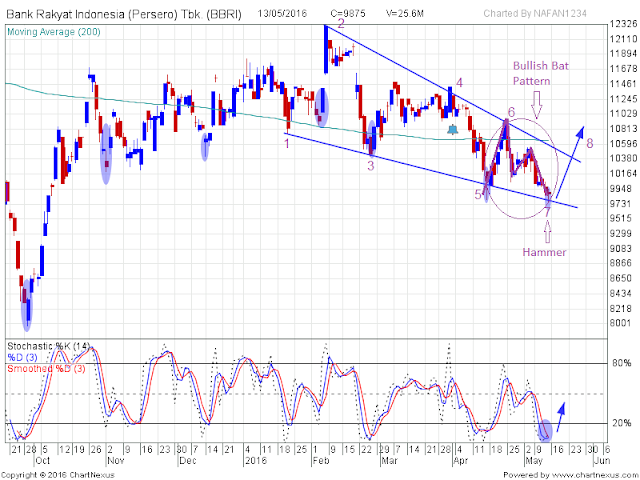Click the Mar month label on time axis
Viewport: 640px width, 480px height.
coord(389,461)
